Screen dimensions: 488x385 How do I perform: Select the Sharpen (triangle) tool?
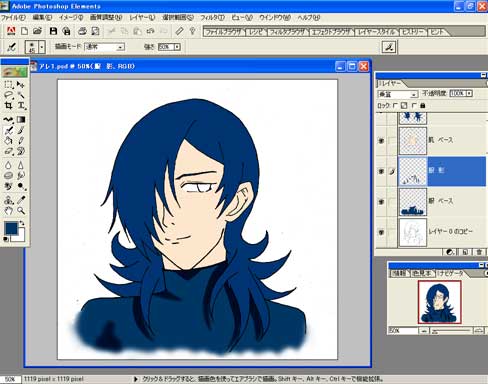pyautogui.click(x=21, y=165)
